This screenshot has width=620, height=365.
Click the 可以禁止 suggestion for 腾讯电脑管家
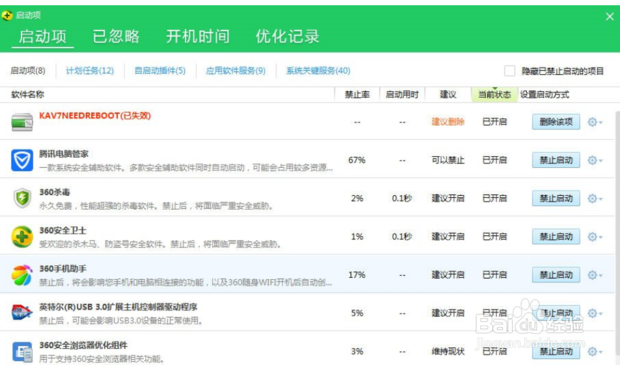[x=448, y=160]
